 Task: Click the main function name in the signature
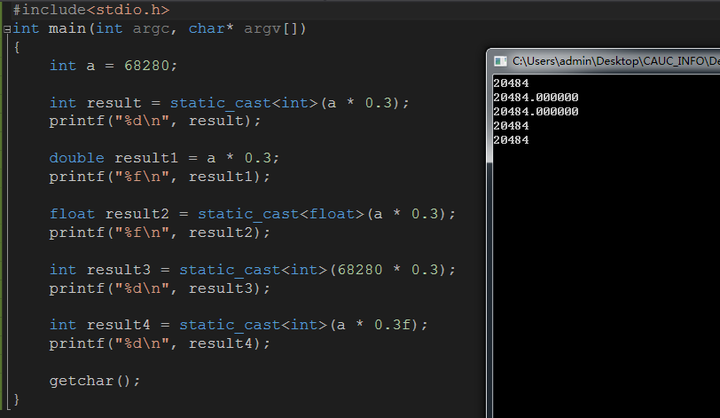coord(67,28)
